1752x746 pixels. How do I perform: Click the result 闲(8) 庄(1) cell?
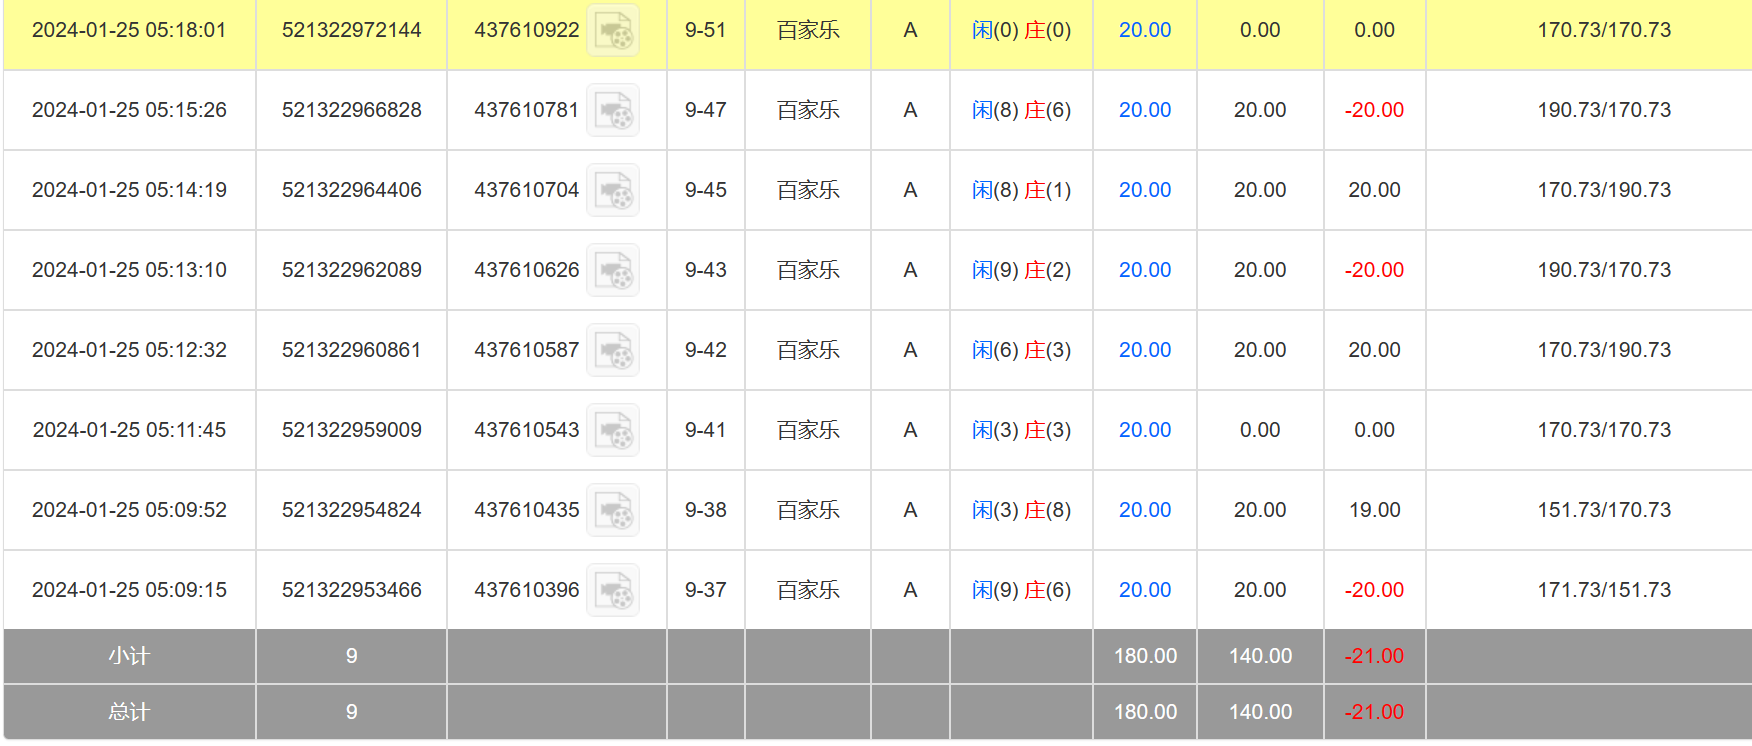1021,190
